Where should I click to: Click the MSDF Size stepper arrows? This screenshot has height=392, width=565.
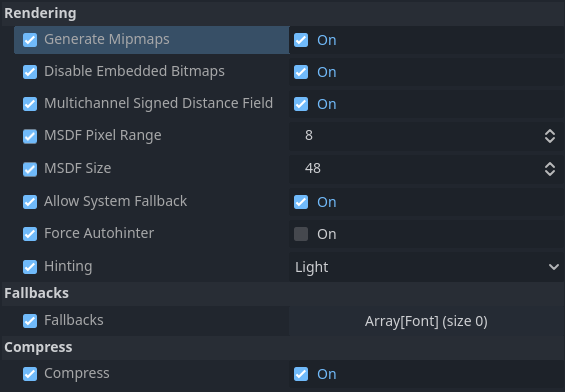[x=550, y=169]
